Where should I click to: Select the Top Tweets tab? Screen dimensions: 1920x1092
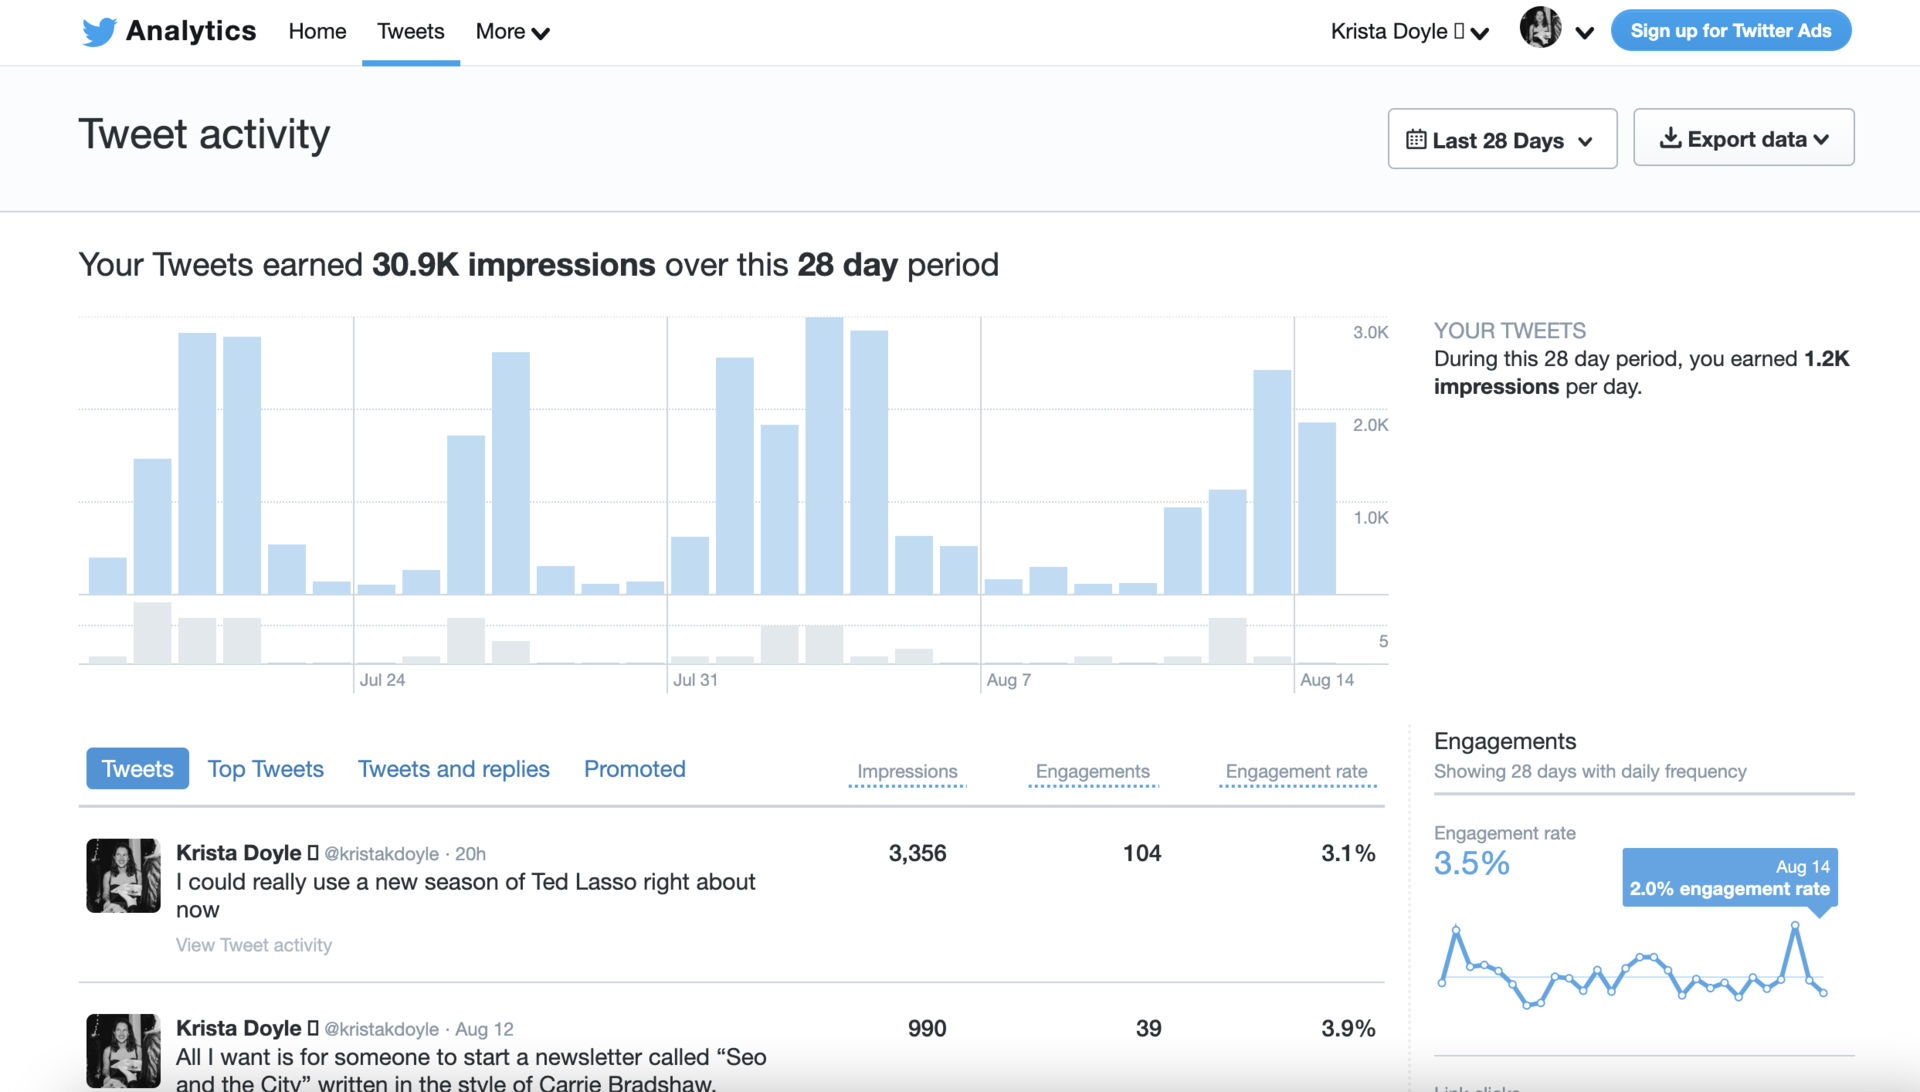[x=265, y=768]
